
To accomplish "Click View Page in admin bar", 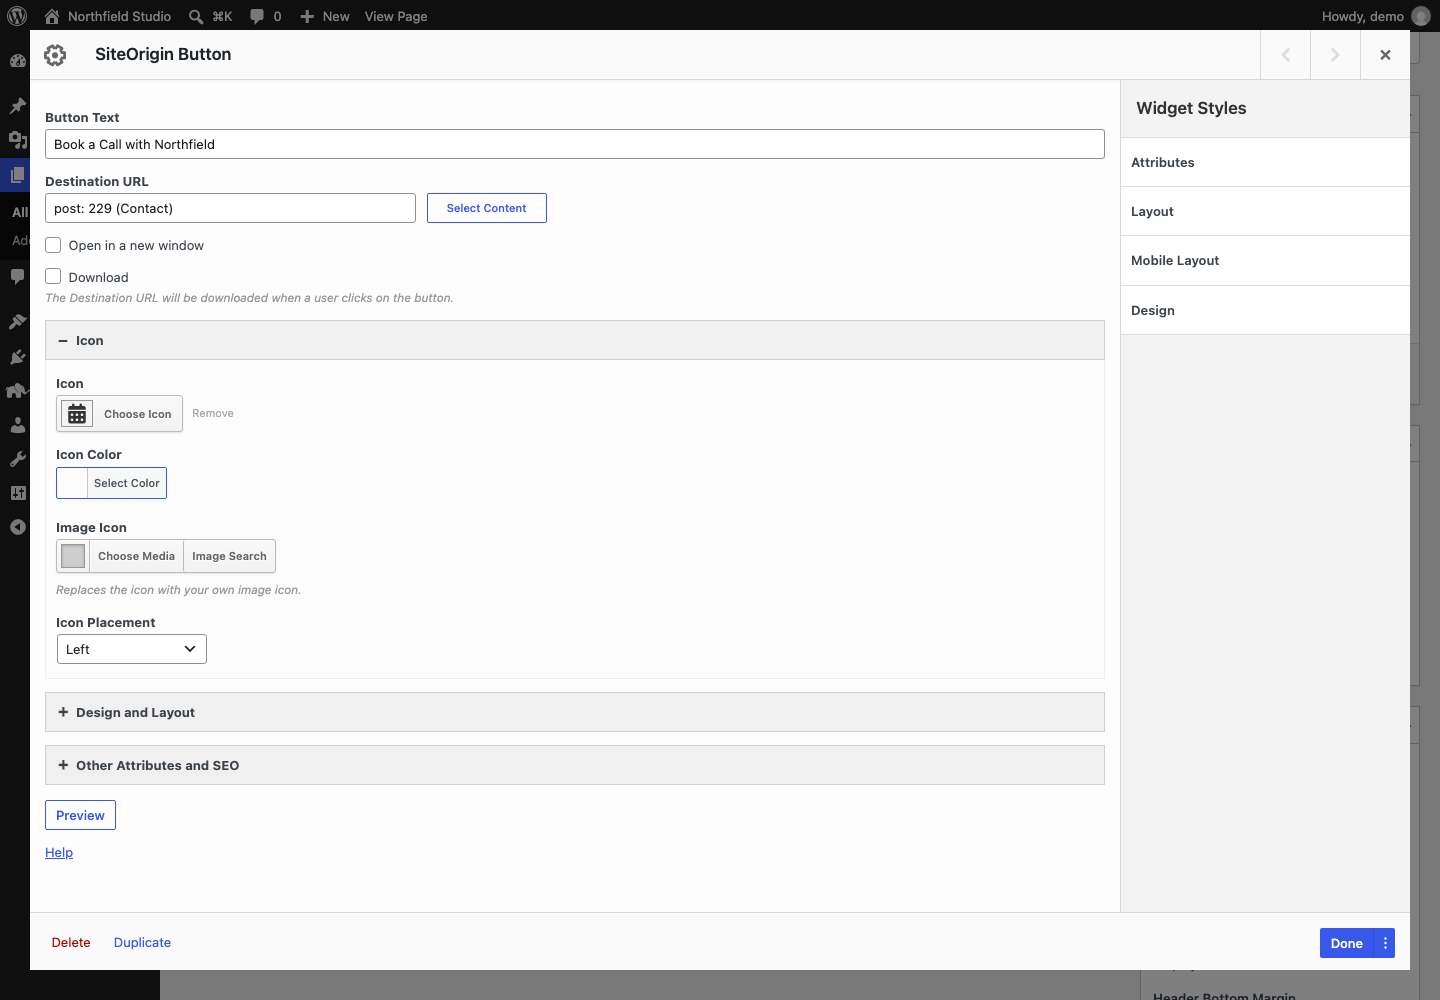I will [x=396, y=16].
